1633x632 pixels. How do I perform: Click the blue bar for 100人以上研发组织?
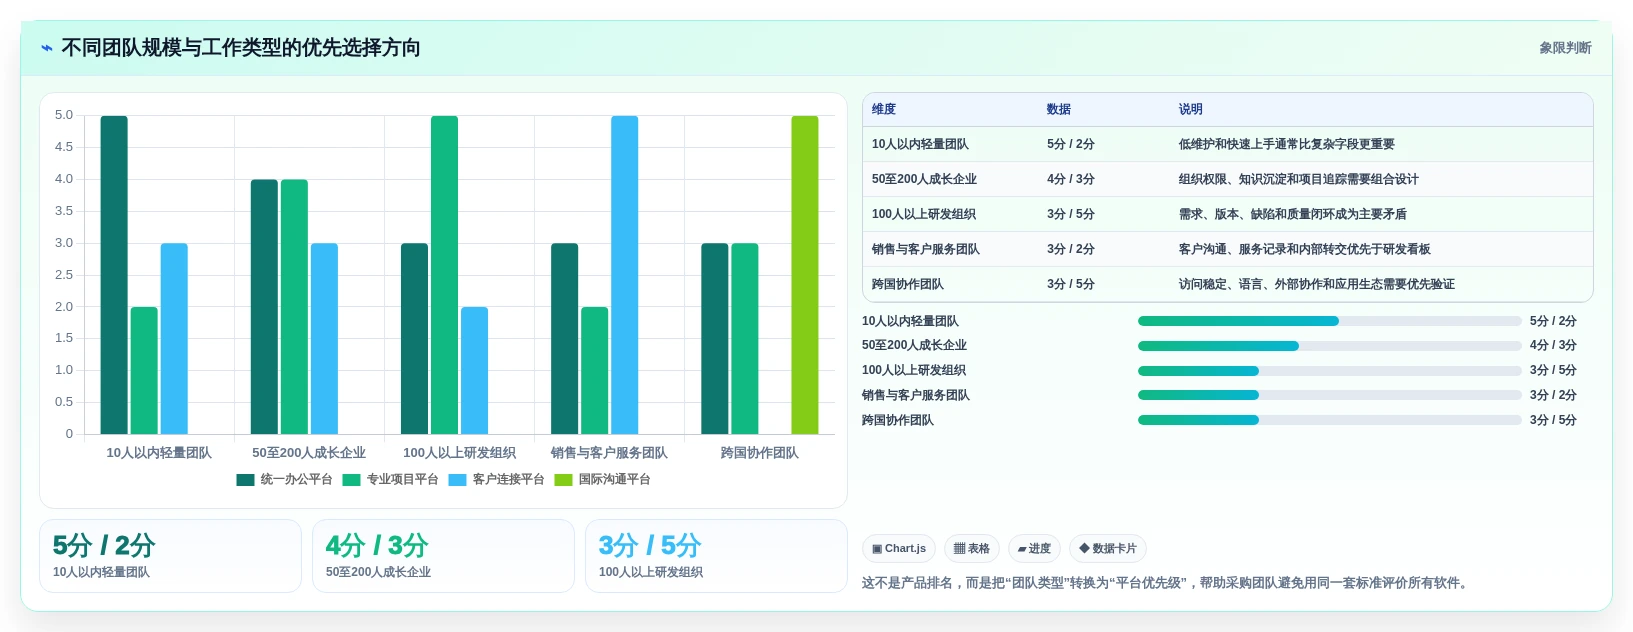(474, 371)
